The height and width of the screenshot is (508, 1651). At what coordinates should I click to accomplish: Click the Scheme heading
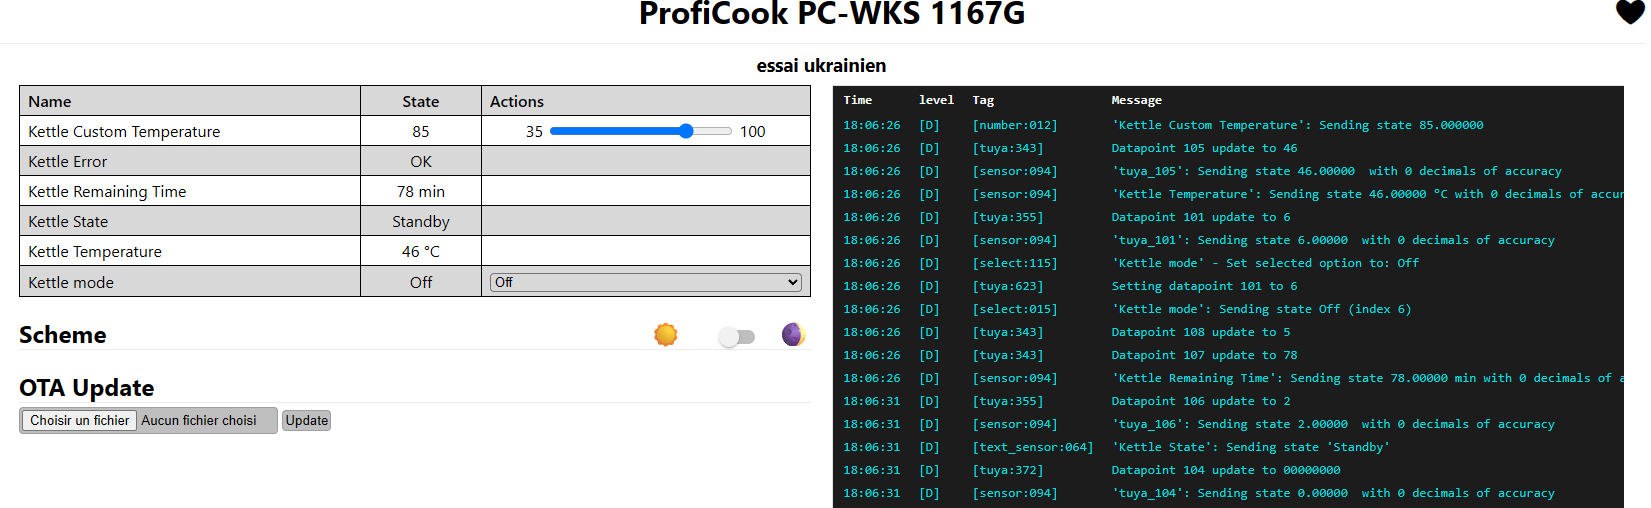63,335
